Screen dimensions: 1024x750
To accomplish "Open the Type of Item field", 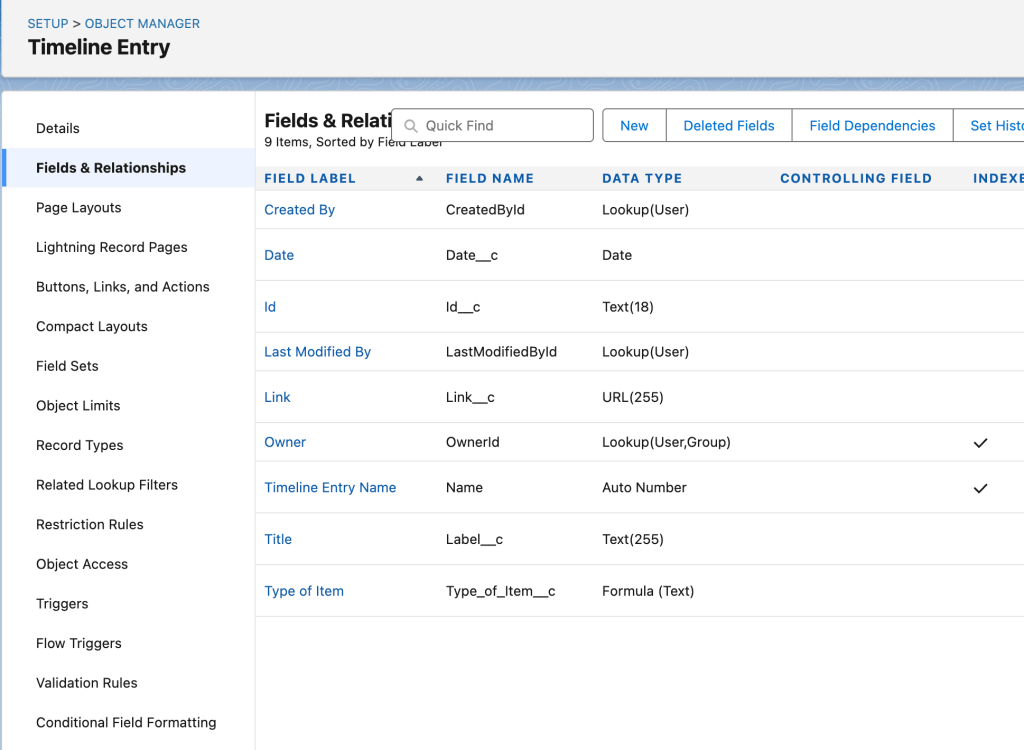I will [303, 591].
